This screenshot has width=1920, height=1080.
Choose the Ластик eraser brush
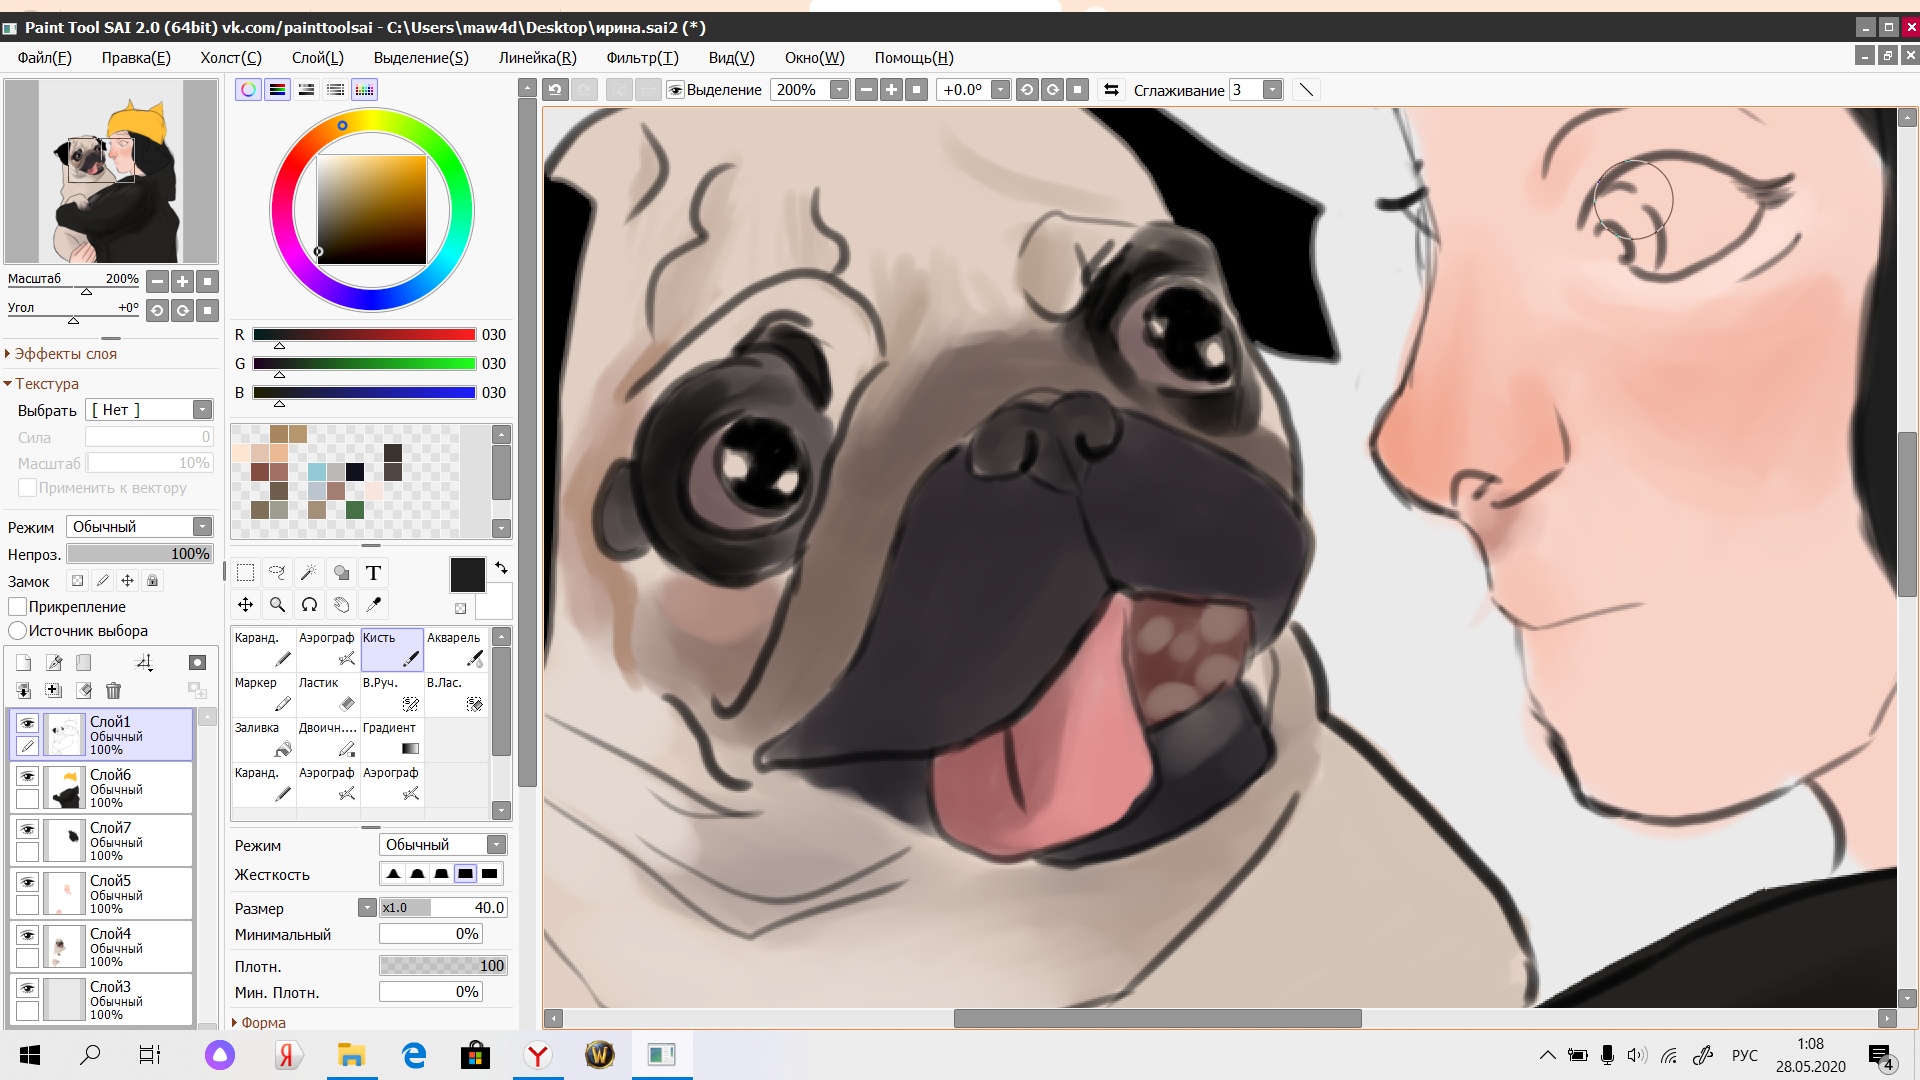point(328,694)
